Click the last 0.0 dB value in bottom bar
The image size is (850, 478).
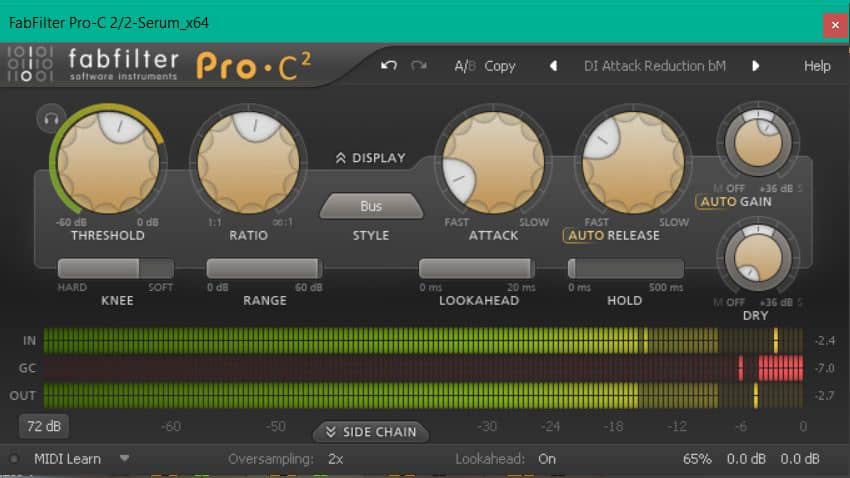(800, 459)
